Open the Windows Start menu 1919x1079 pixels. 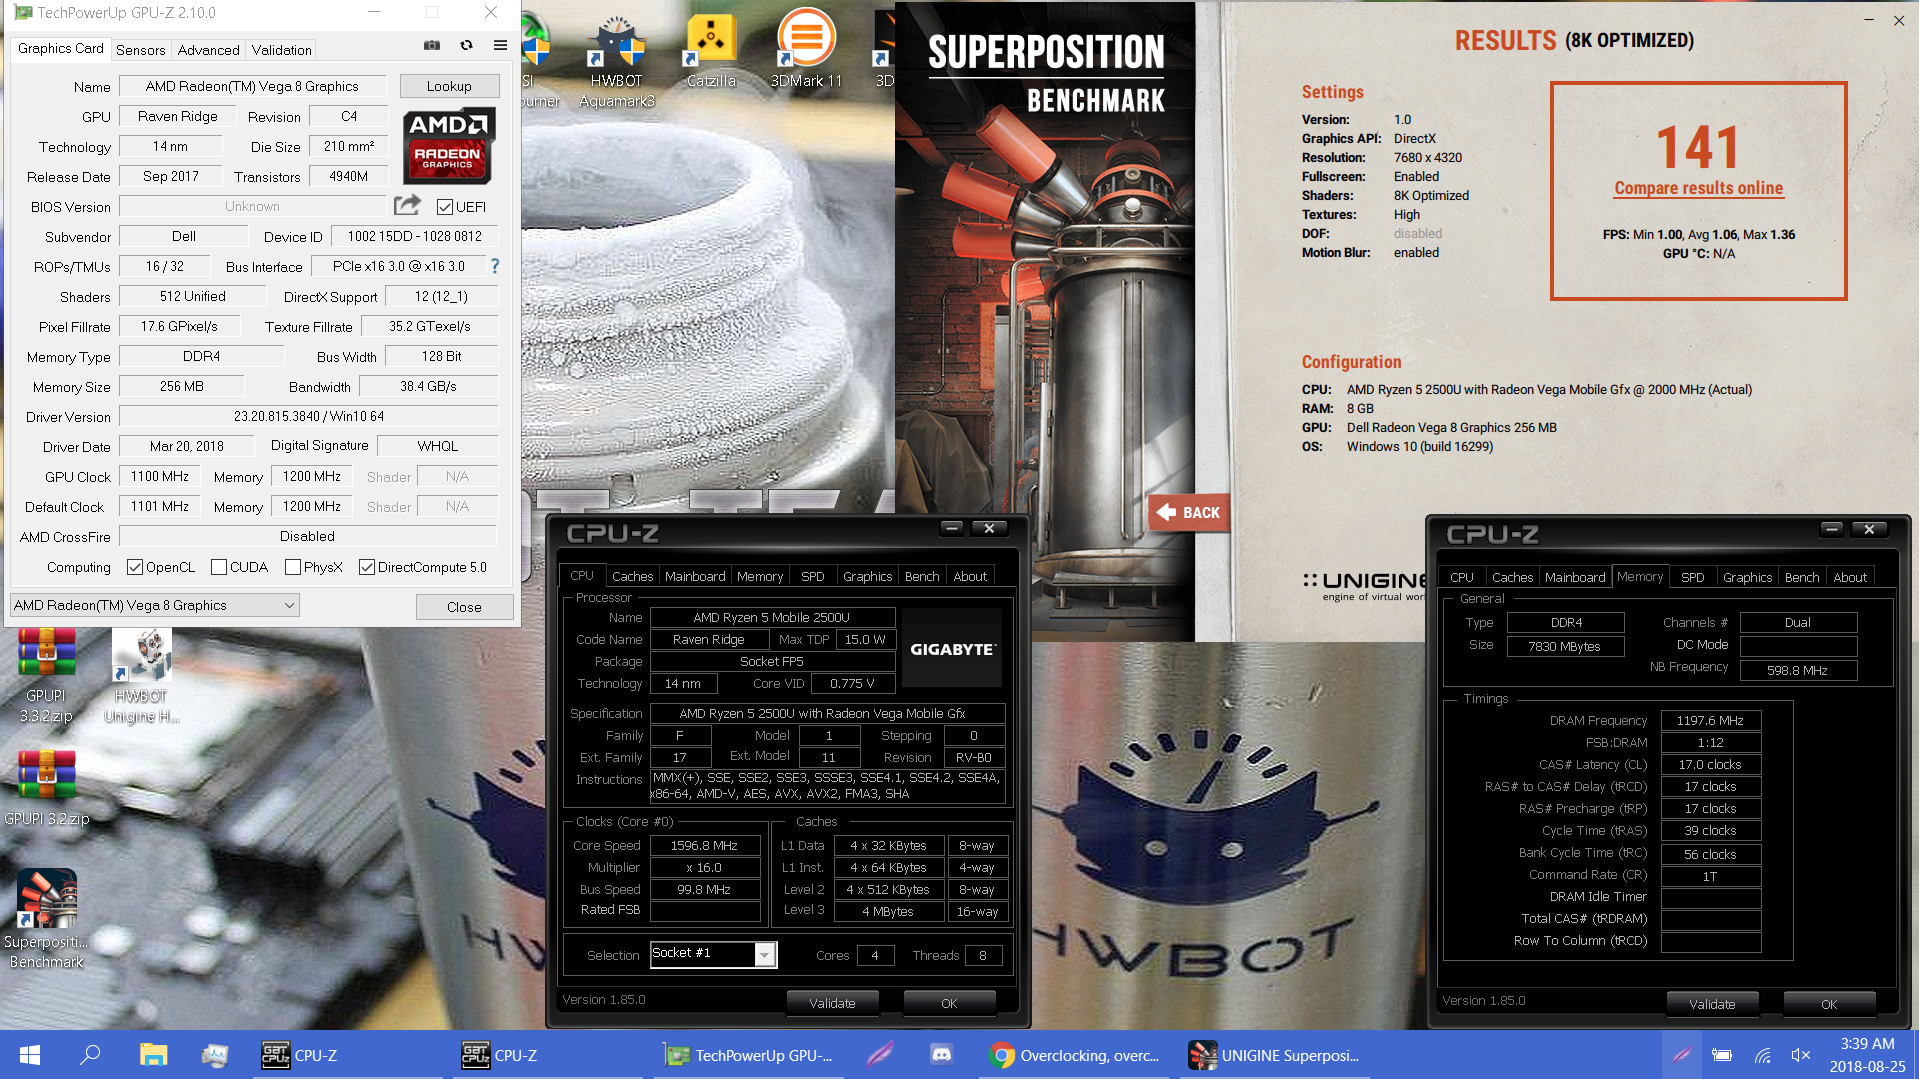30,1055
